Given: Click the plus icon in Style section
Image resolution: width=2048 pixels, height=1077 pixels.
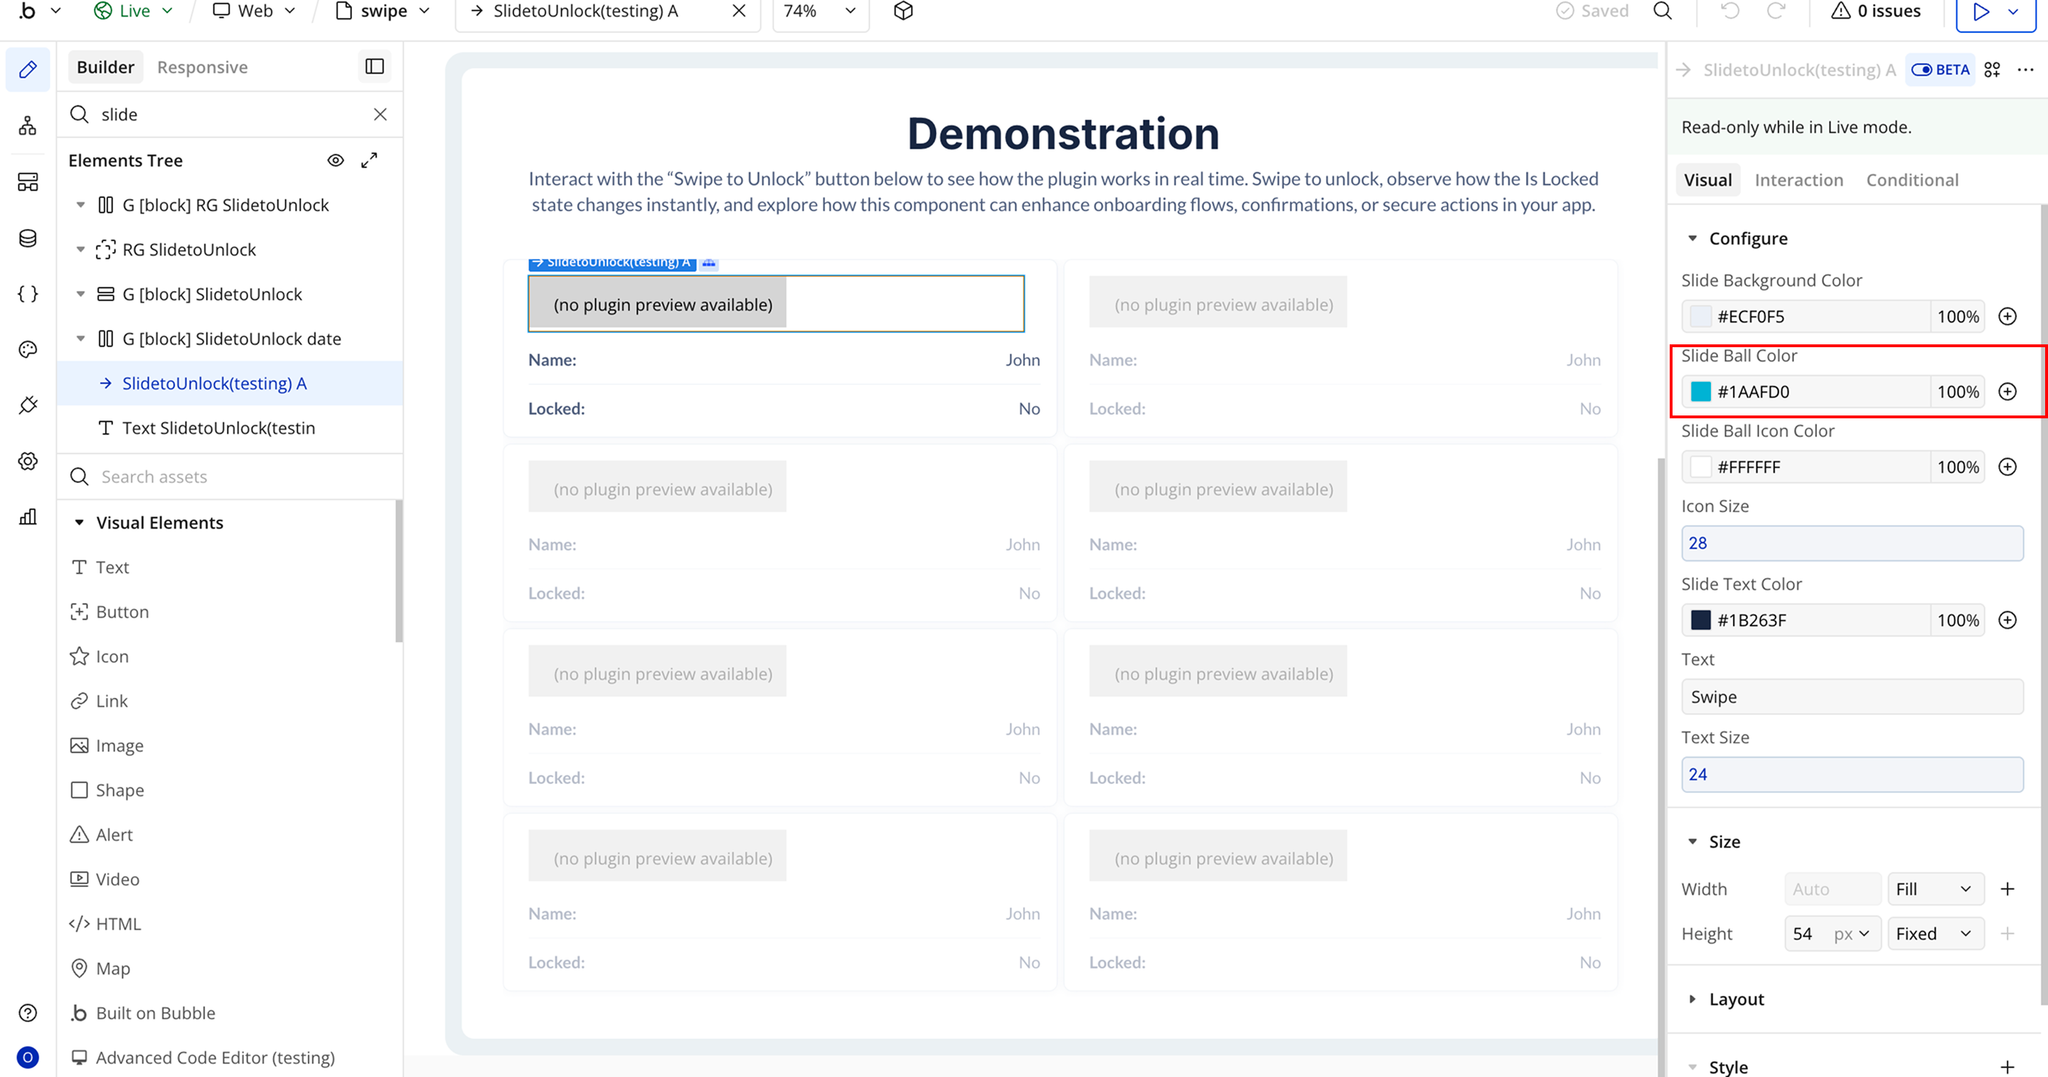Looking at the screenshot, I should click(x=2007, y=1067).
